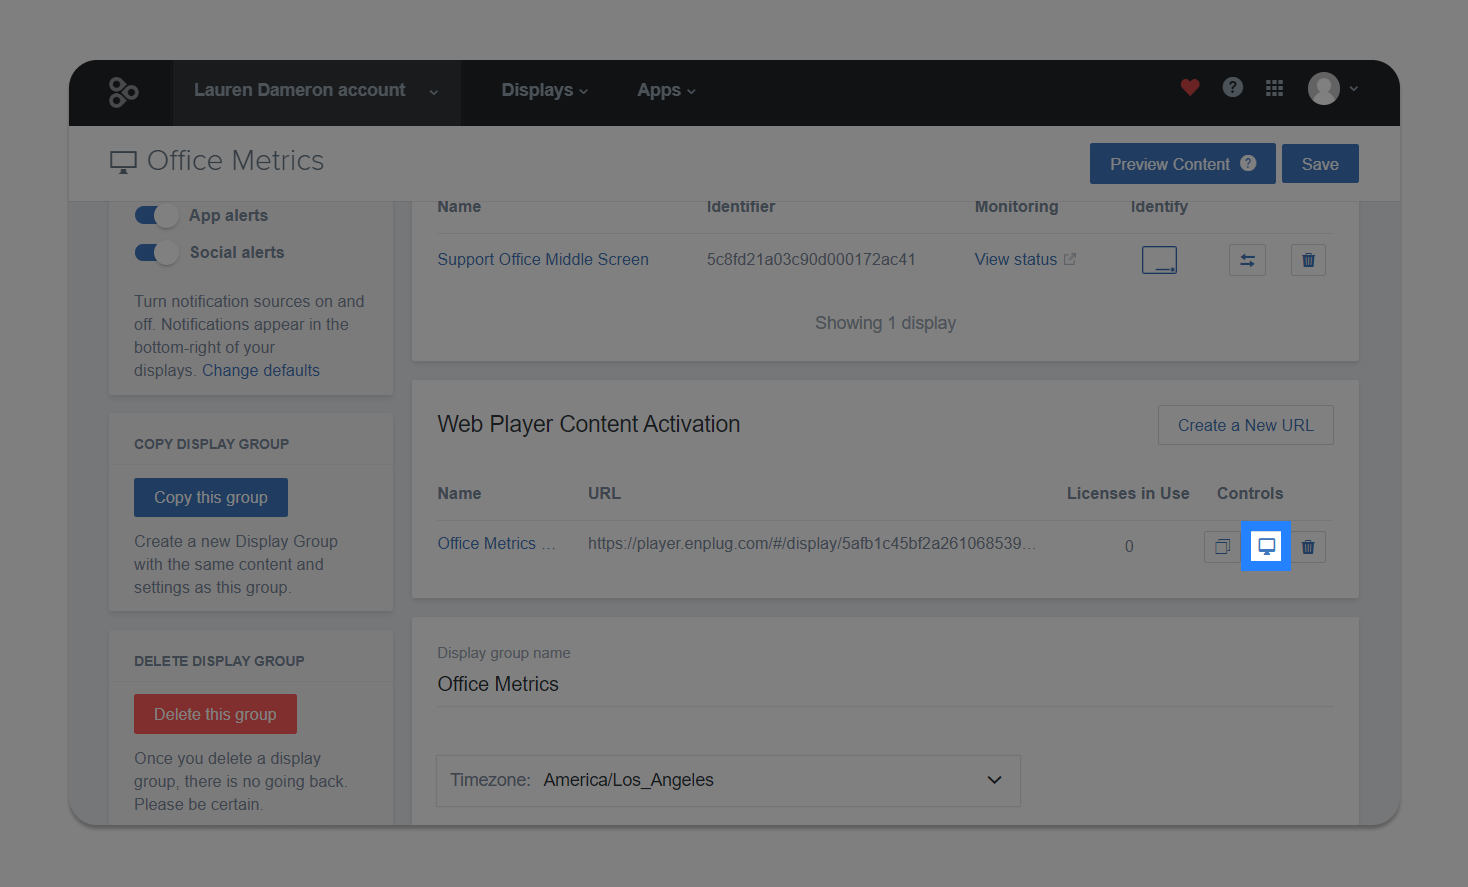Click the Save button
The height and width of the screenshot is (887, 1468).
coord(1320,164)
